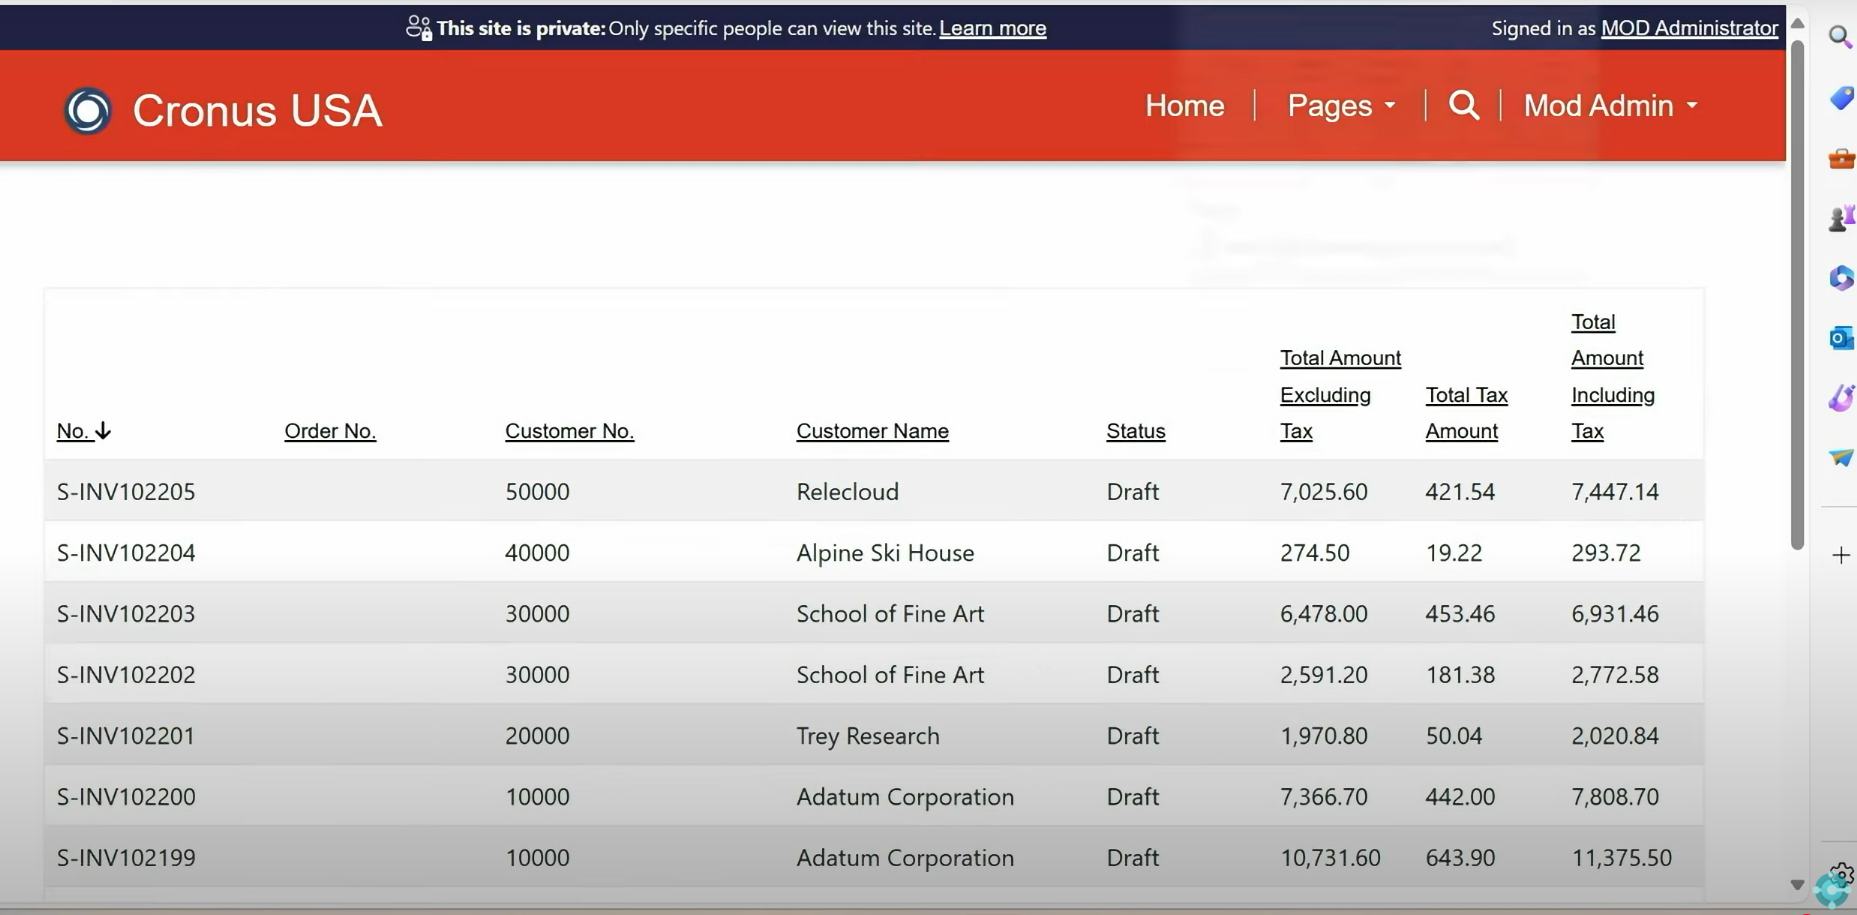This screenshot has width=1857, height=915.
Task: Sort by Customer Name column header
Action: click(x=872, y=431)
